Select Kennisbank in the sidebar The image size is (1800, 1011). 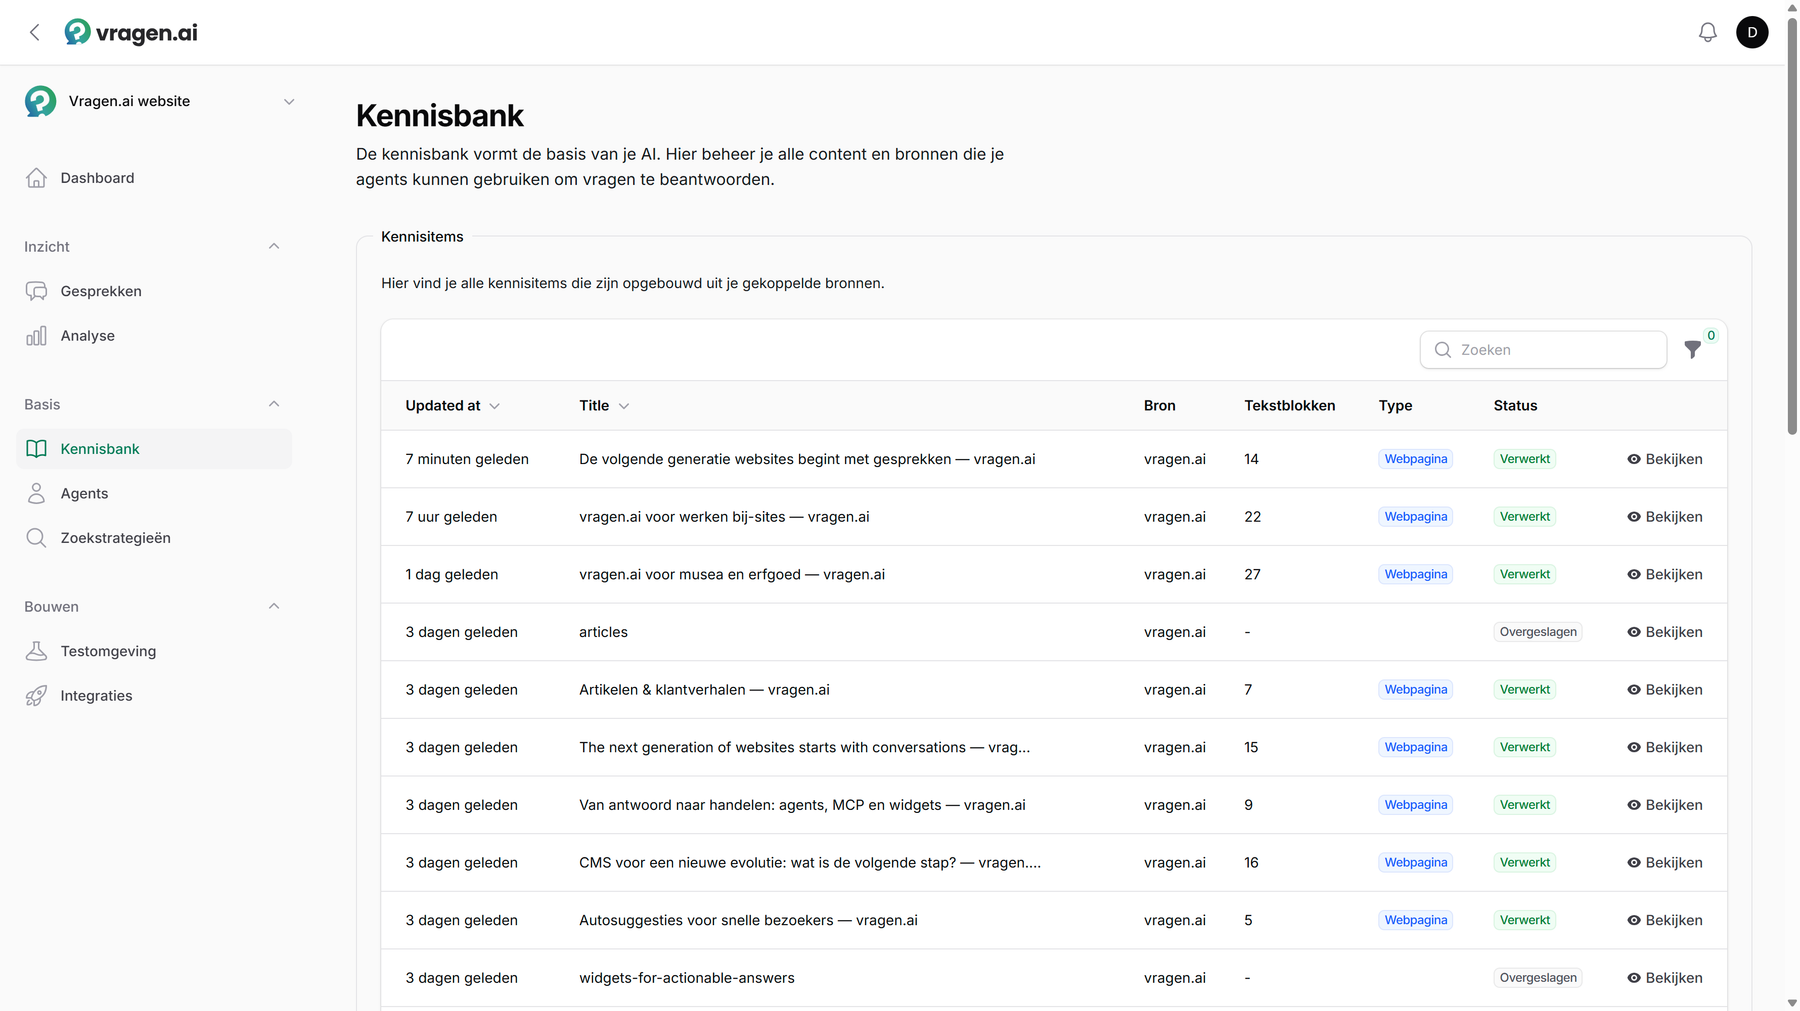pyautogui.click(x=154, y=449)
